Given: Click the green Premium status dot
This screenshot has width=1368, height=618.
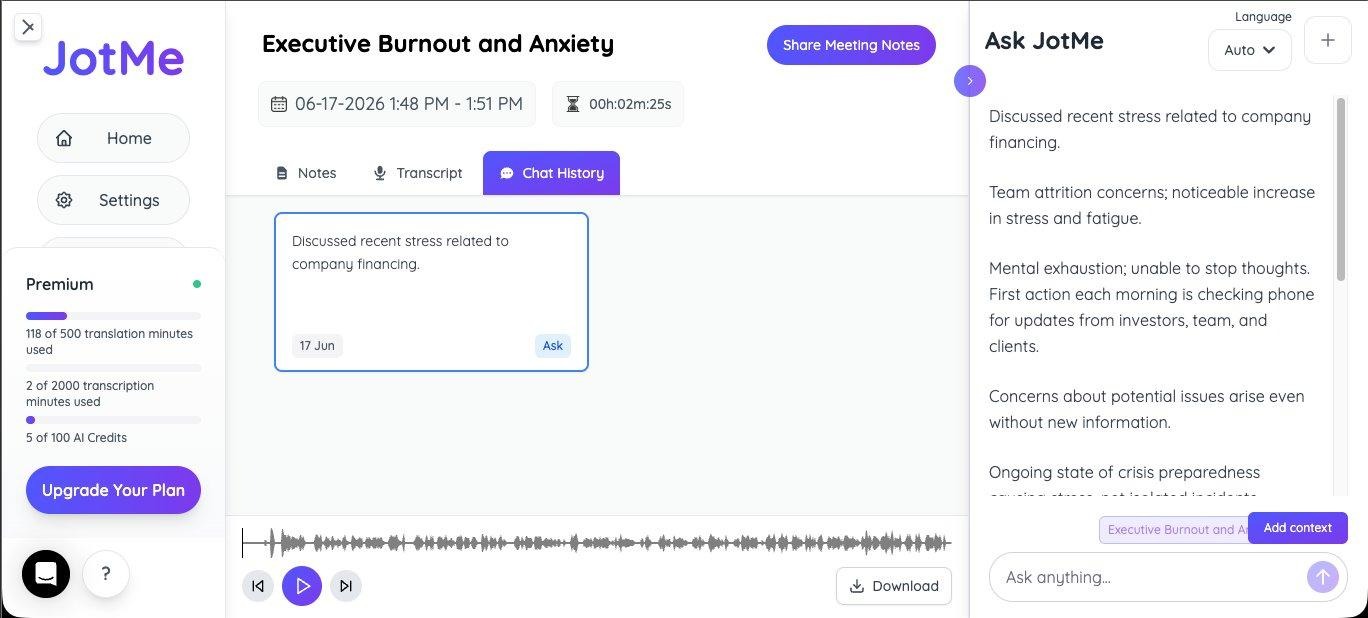Looking at the screenshot, I should (197, 284).
